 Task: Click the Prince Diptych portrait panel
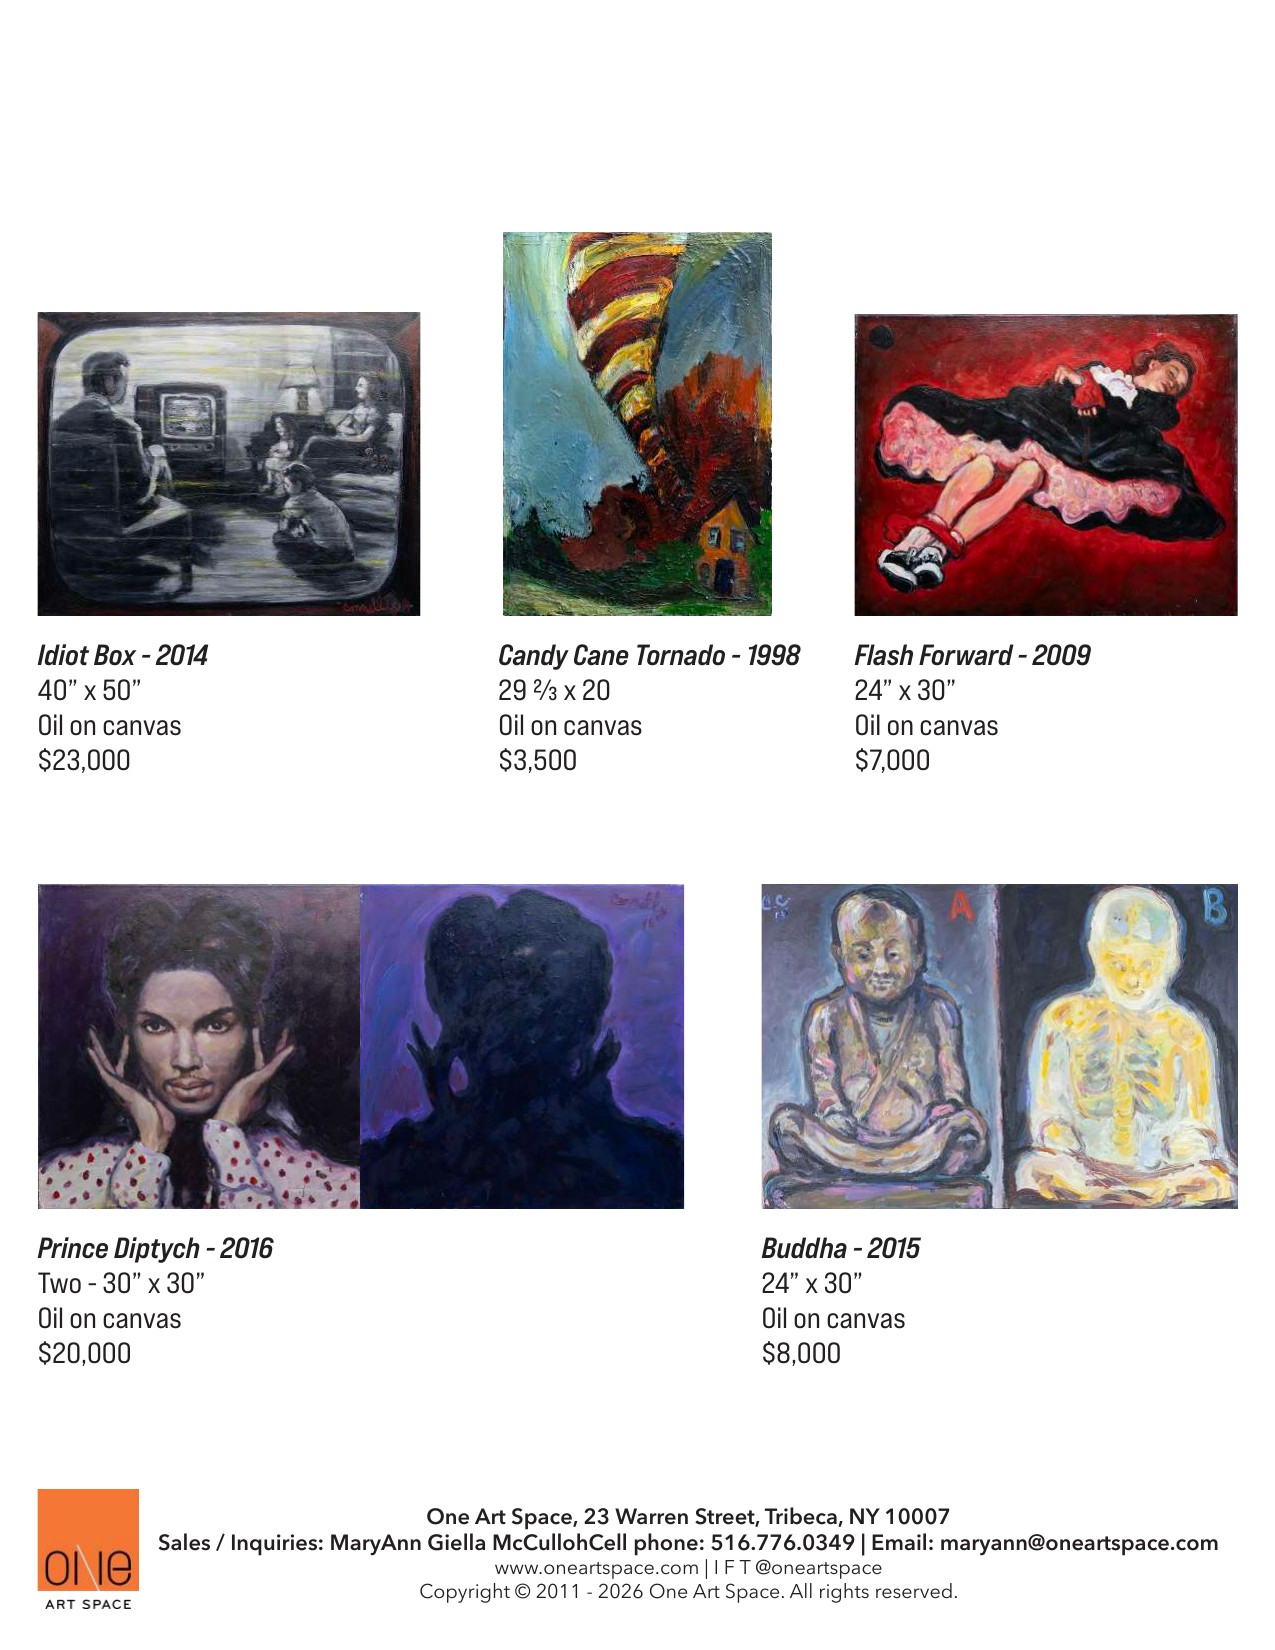pos(199,1046)
